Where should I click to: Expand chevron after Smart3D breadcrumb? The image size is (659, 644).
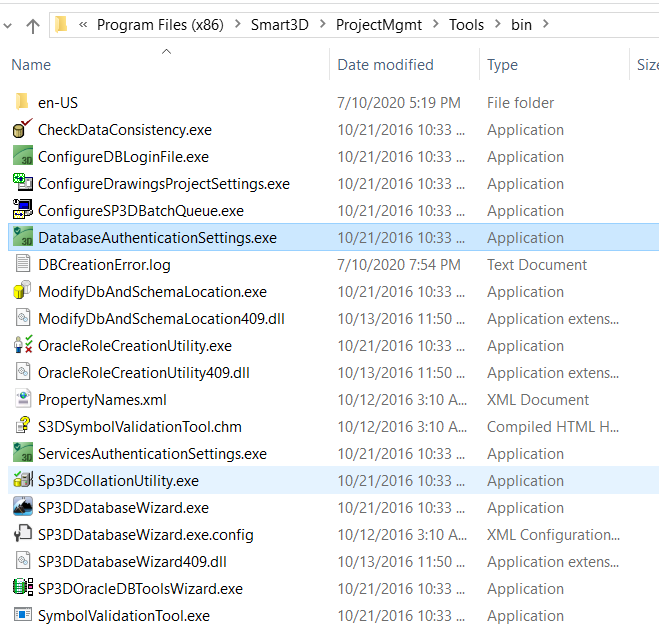[x=323, y=24]
